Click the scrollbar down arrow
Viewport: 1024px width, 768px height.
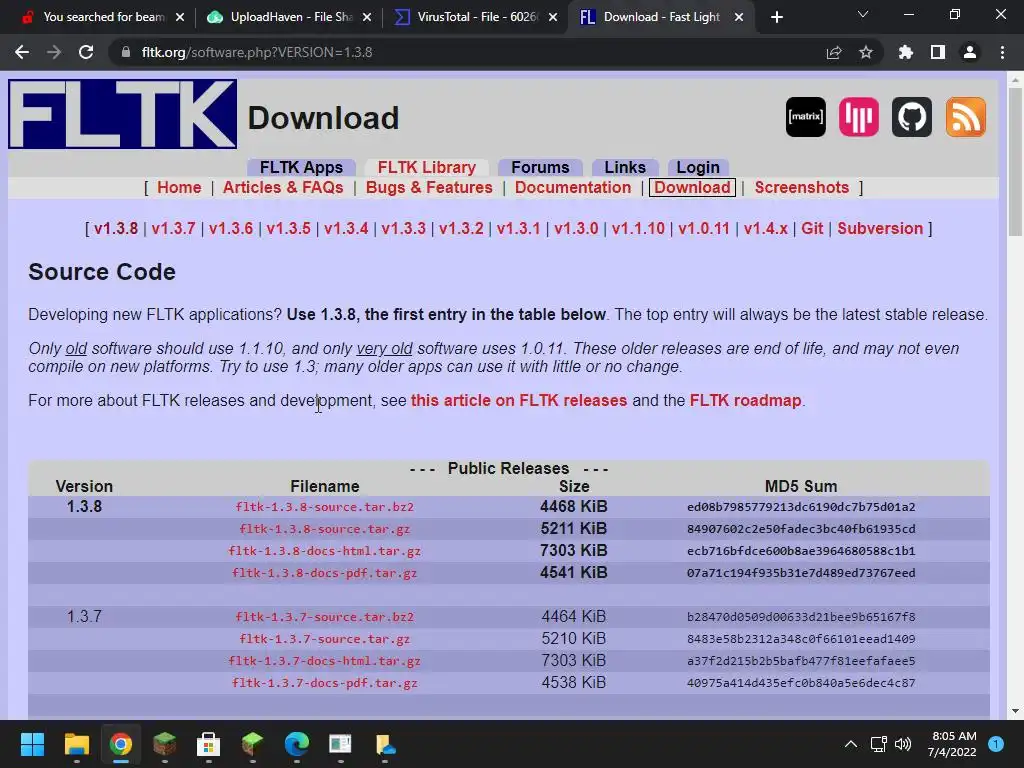pos(1014,711)
